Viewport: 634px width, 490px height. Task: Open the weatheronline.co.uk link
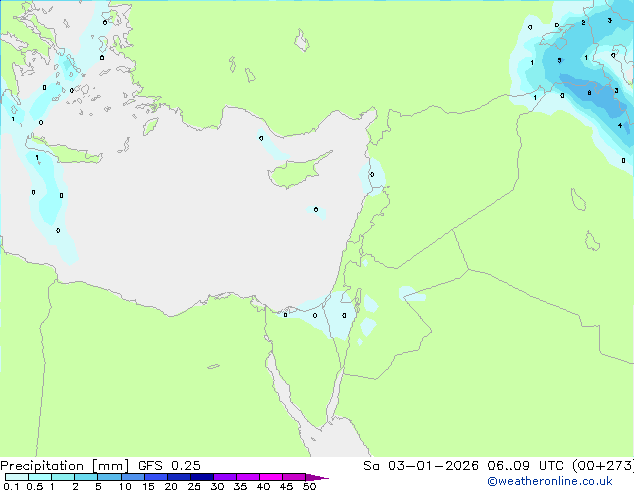550,481
